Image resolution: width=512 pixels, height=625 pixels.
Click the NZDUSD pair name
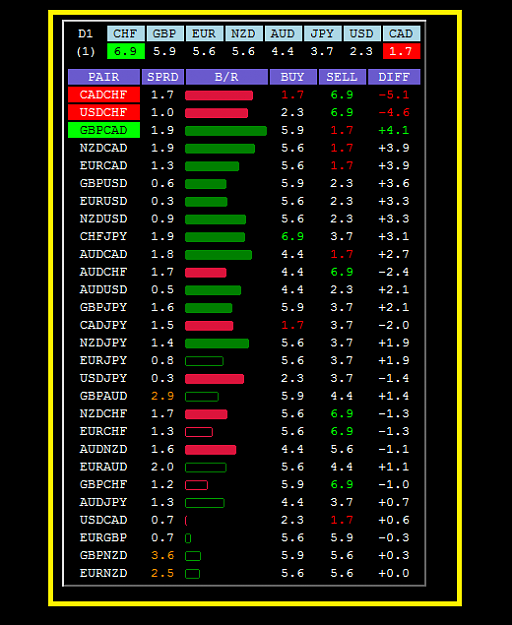[104, 219]
